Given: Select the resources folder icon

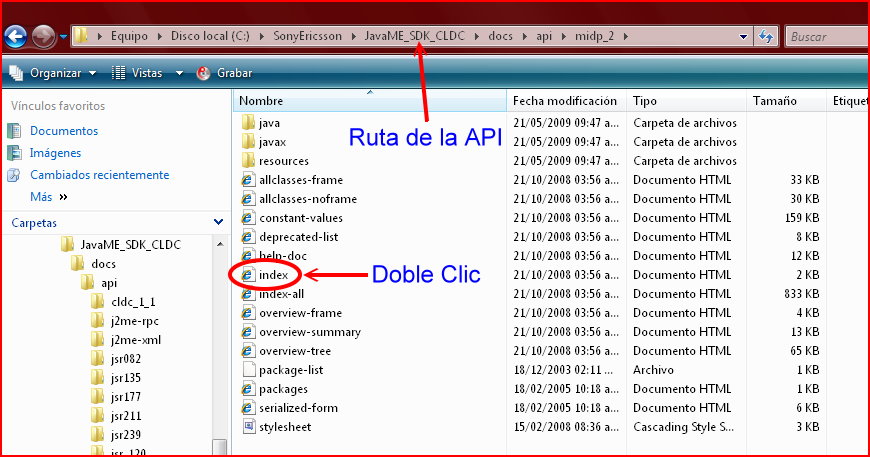Looking at the screenshot, I should (x=248, y=160).
